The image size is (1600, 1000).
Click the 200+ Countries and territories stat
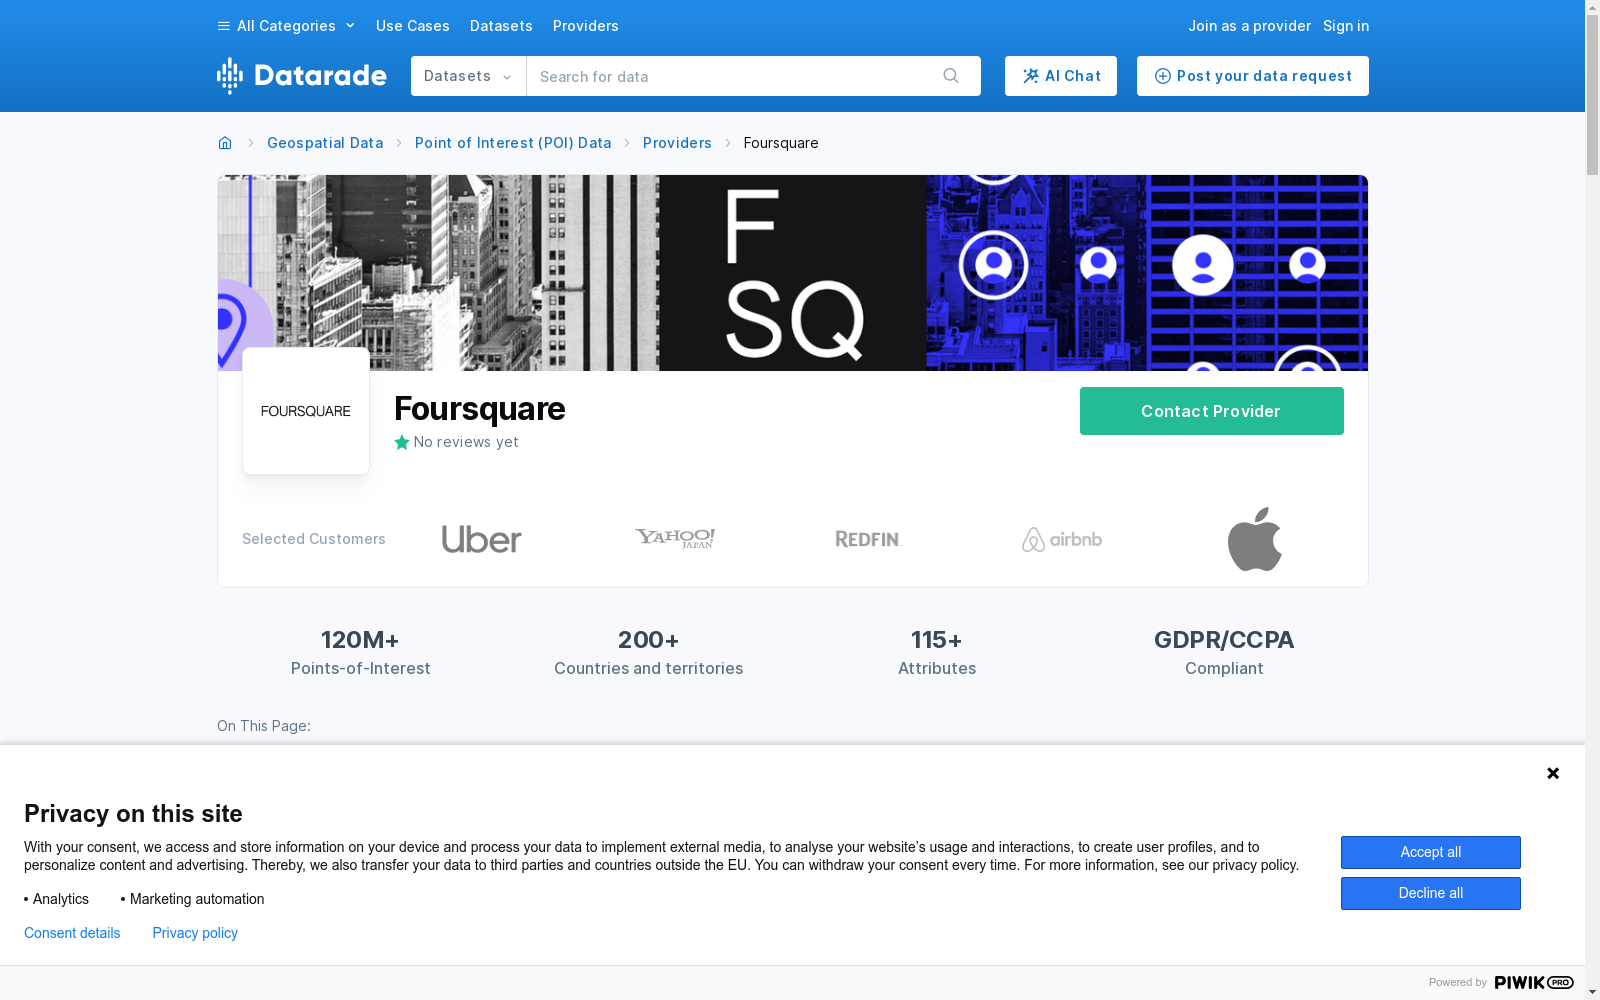click(x=649, y=652)
